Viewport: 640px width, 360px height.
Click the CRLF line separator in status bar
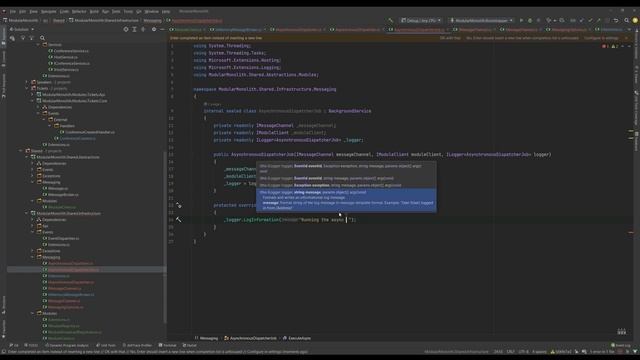(511, 351)
